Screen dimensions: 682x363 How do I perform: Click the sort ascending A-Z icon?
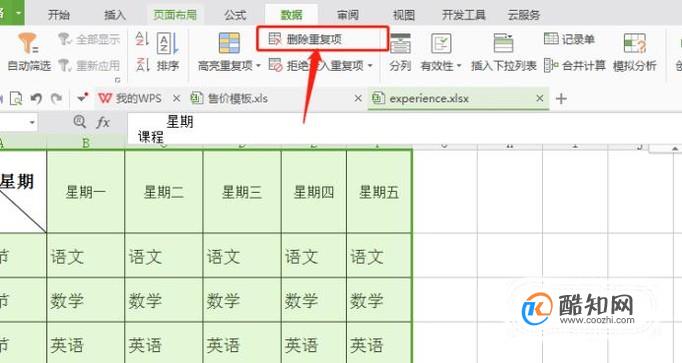(142, 39)
